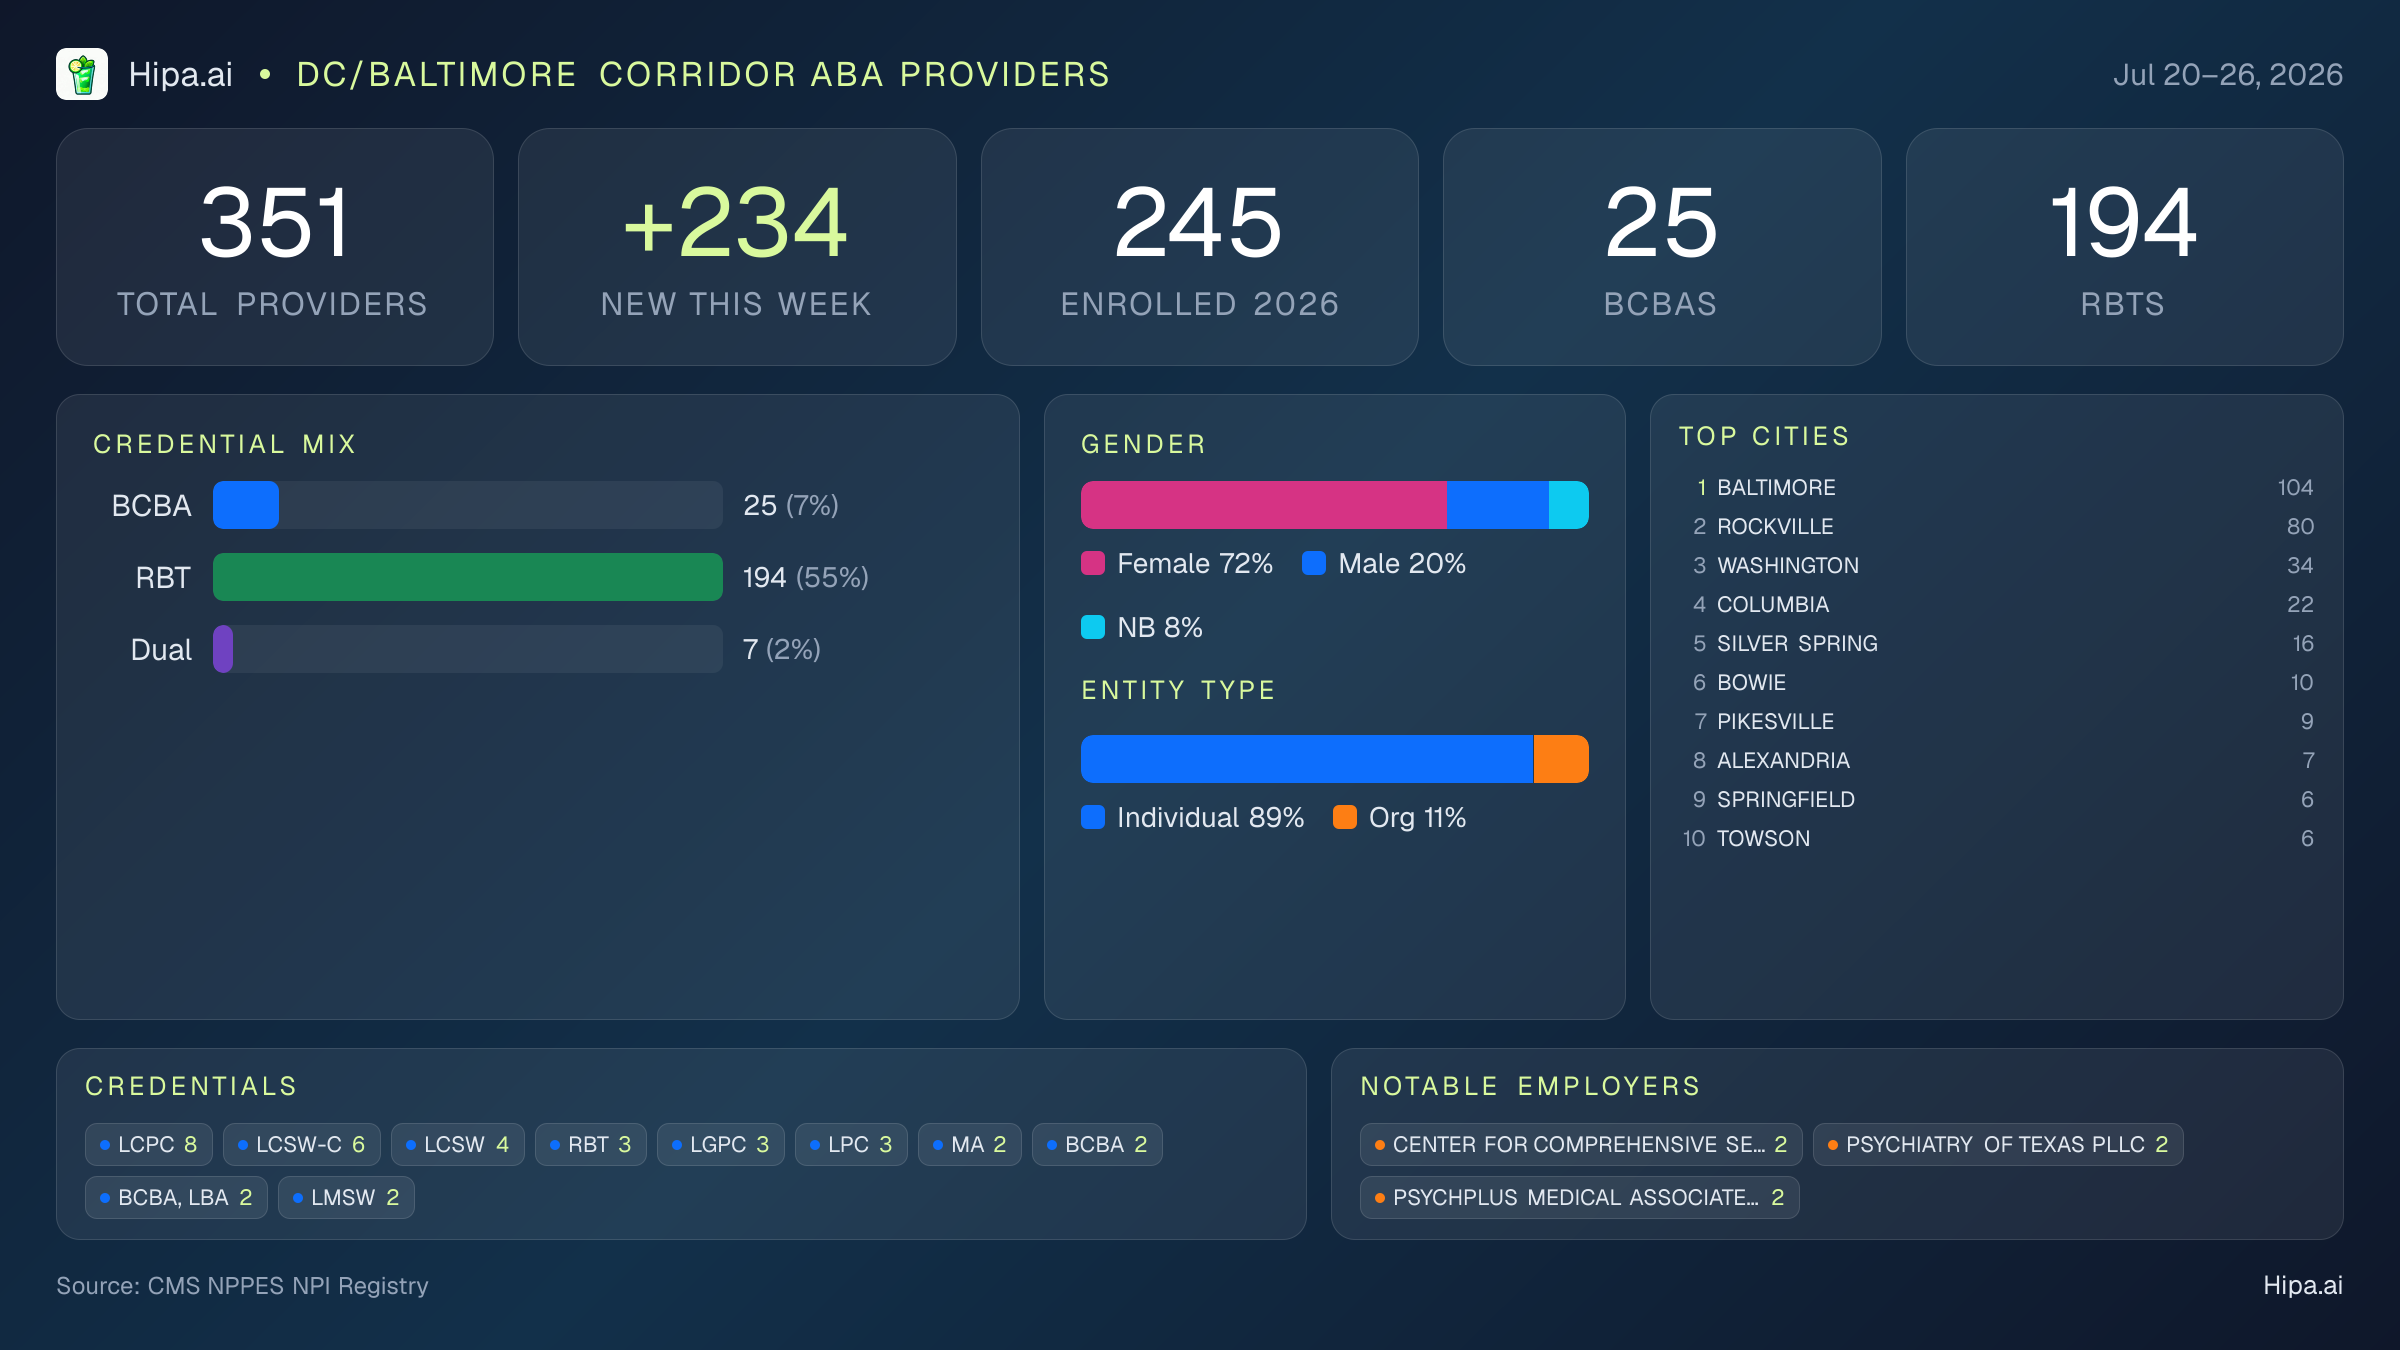Select Bowie row in Top Cities
The width and height of the screenshot is (2400, 1350).
coord(1997,682)
